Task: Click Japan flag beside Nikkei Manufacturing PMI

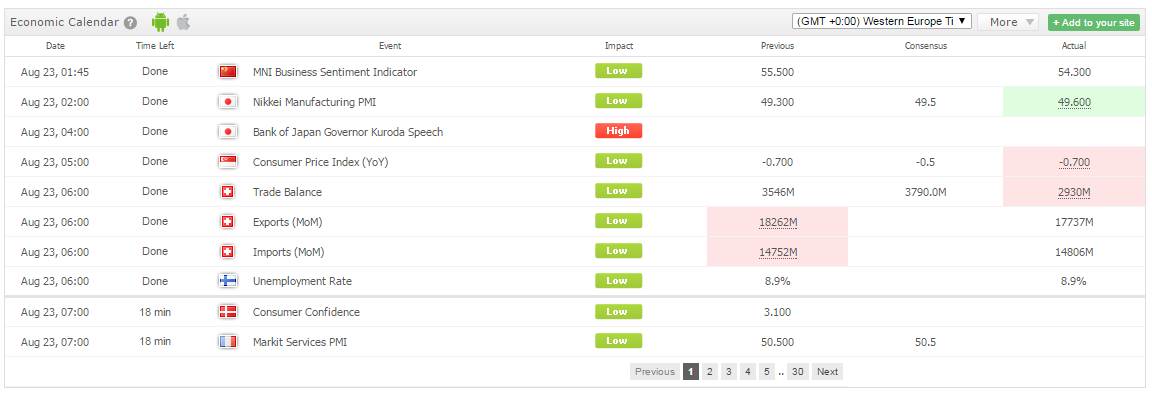Action: [228, 101]
